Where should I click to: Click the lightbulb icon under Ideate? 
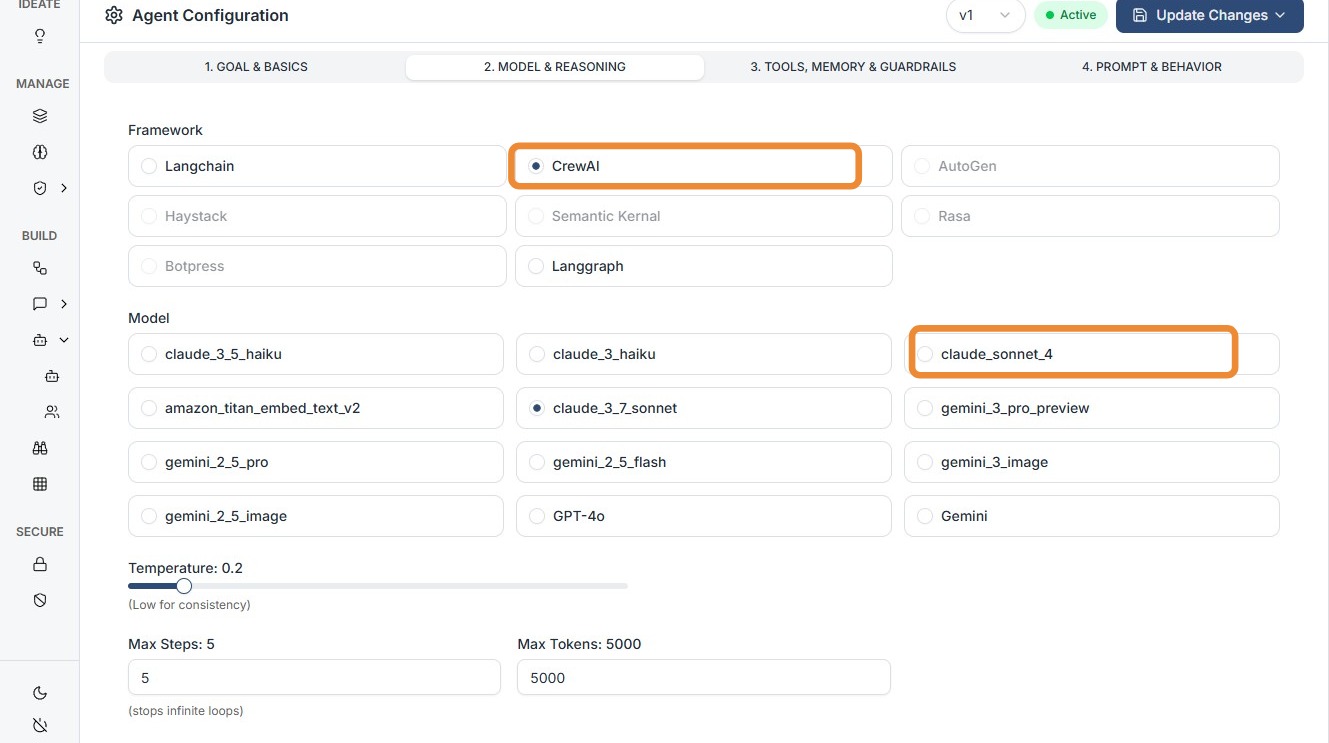pos(40,37)
